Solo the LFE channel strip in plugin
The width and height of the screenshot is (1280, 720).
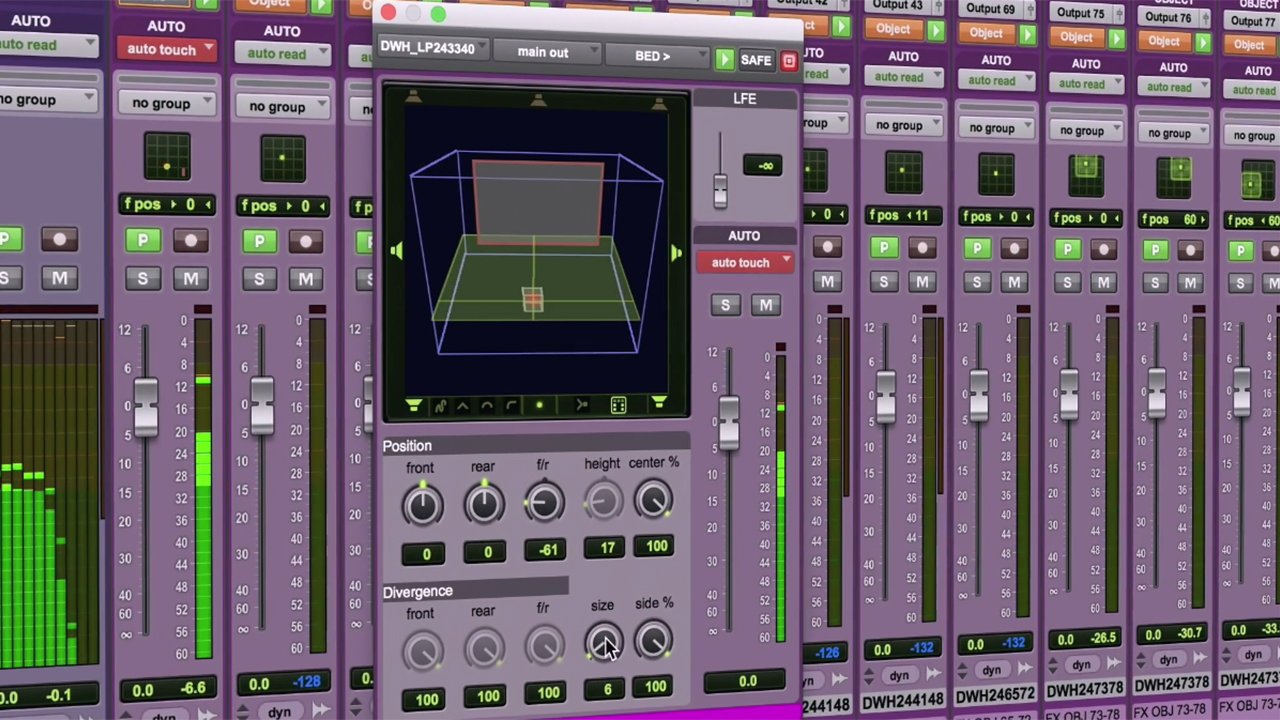pyautogui.click(x=725, y=305)
